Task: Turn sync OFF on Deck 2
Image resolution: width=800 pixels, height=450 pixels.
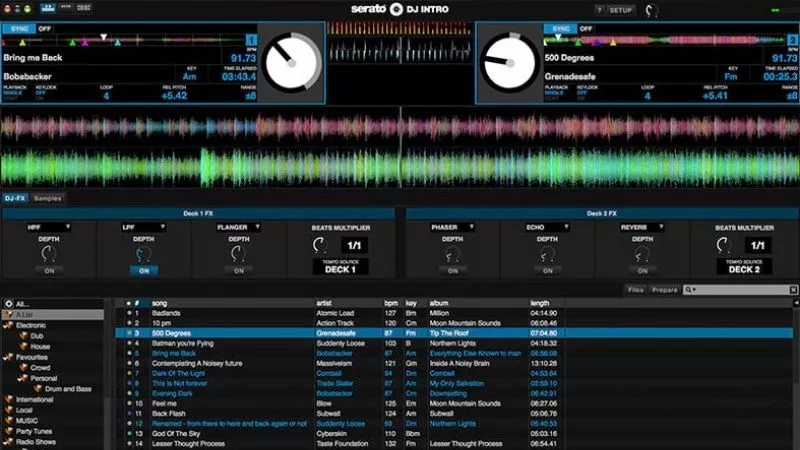Action: (586, 29)
